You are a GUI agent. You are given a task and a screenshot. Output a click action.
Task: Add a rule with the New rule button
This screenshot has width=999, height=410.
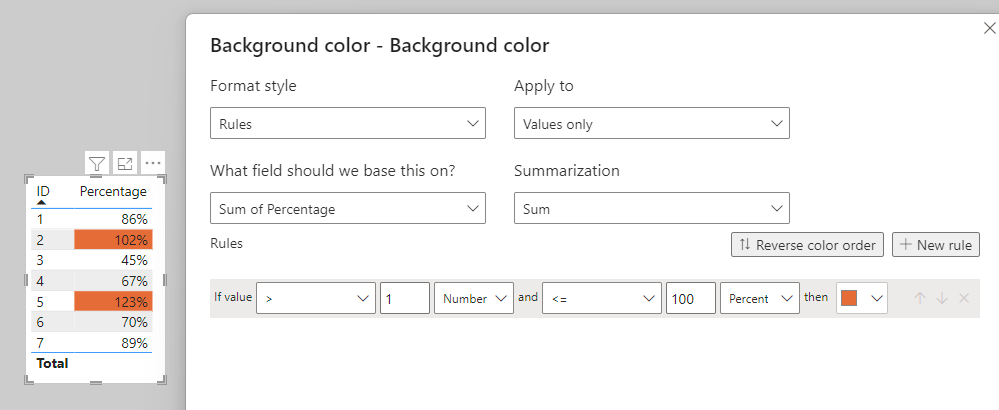[936, 245]
